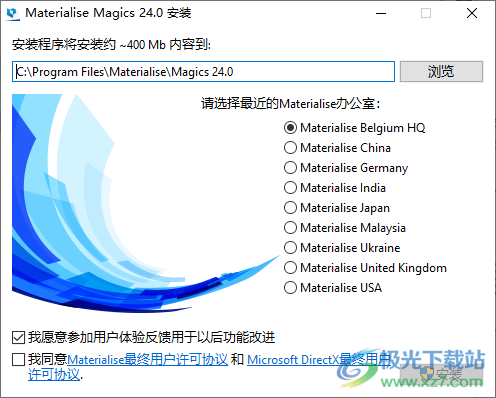Click the installation path input field
The width and height of the screenshot is (496, 398).
(203, 71)
